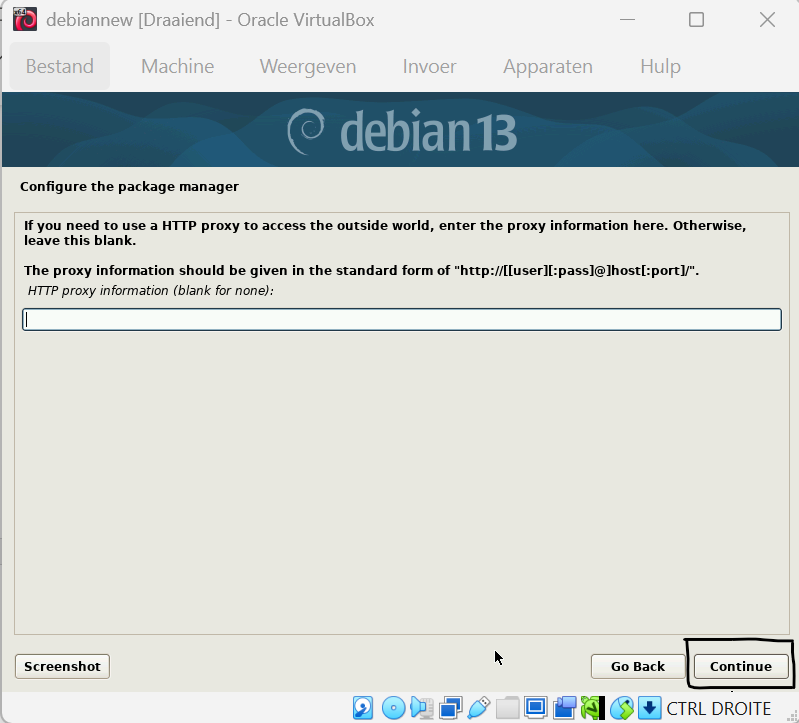The width and height of the screenshot is (799, 723).
Task: Click the CTRL DROITE host key label
Action: point(718,708)
